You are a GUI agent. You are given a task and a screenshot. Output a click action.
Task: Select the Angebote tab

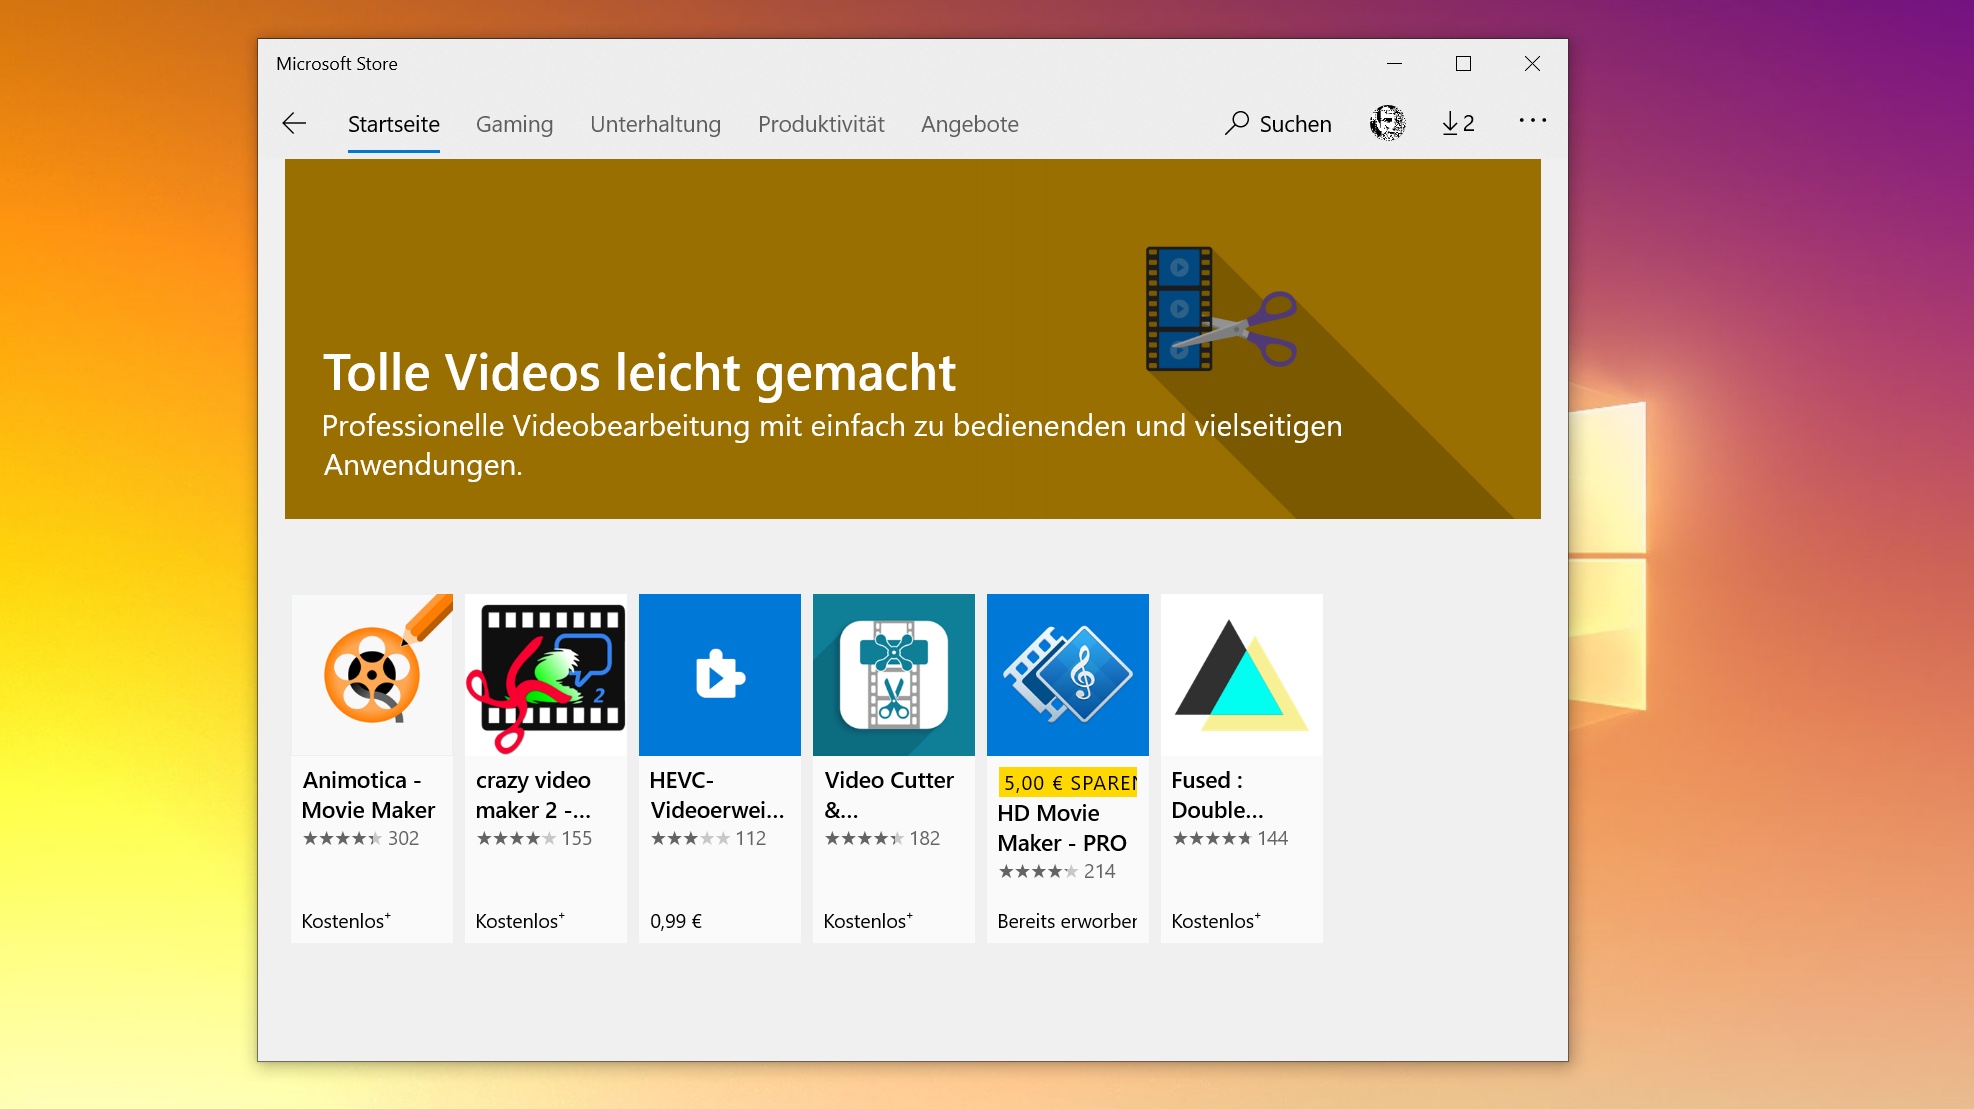[969, 124]
